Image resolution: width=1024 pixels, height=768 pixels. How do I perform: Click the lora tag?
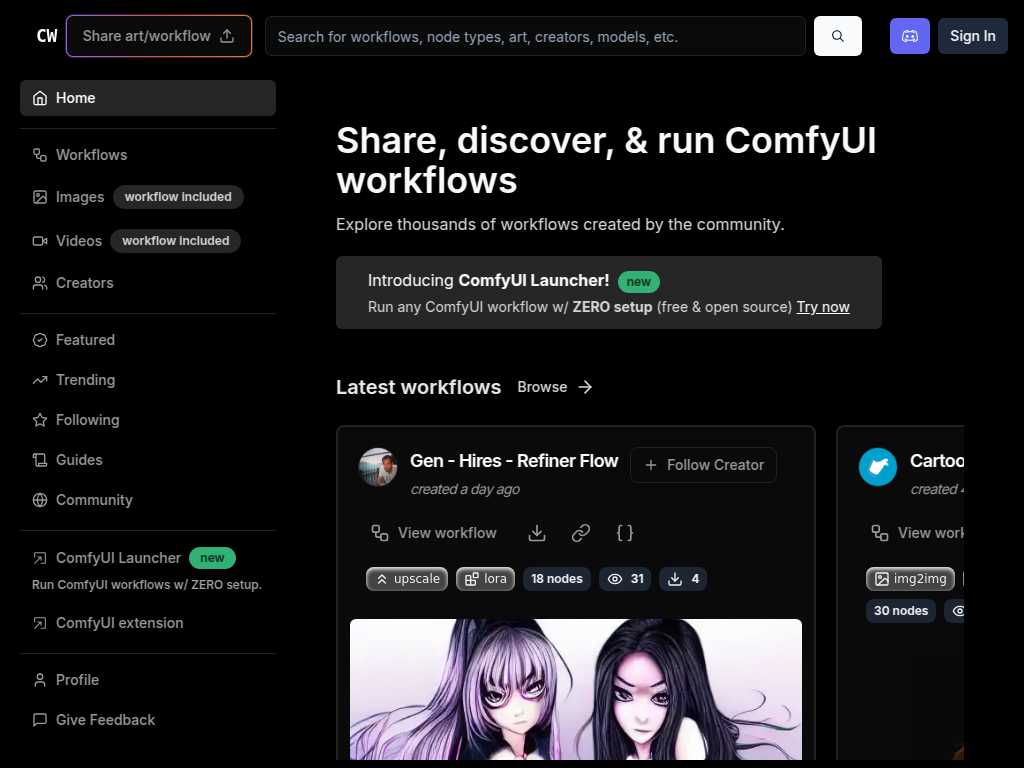tap(485, 579)
